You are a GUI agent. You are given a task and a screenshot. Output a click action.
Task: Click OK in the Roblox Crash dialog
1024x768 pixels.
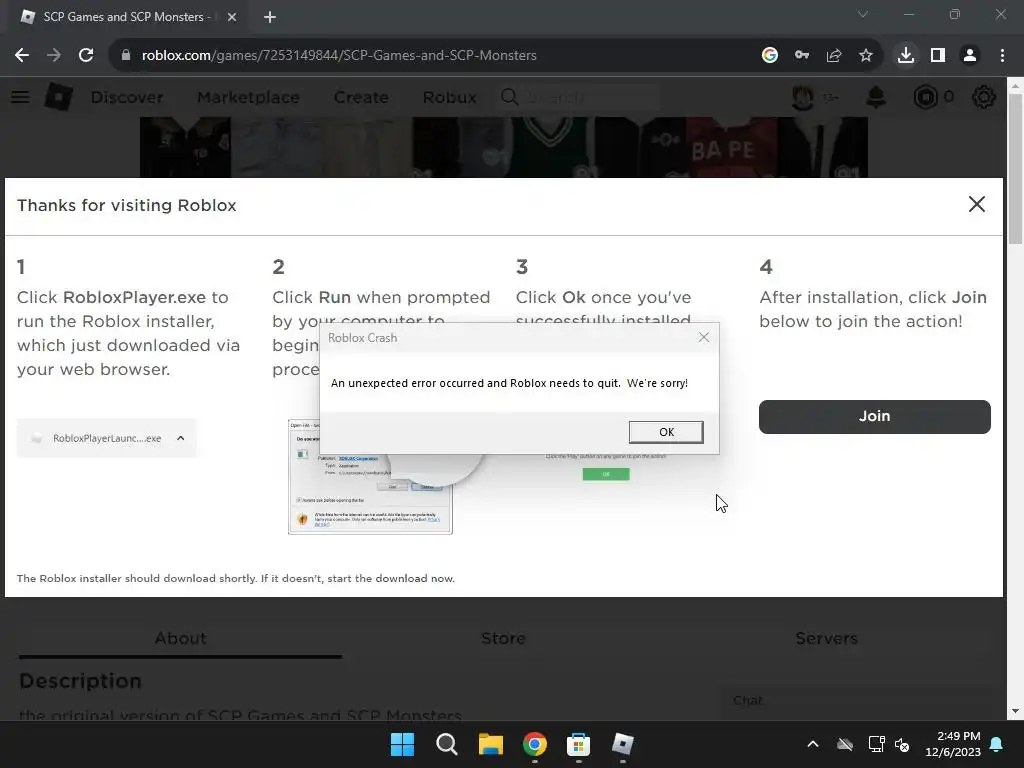tap(665, 432)
